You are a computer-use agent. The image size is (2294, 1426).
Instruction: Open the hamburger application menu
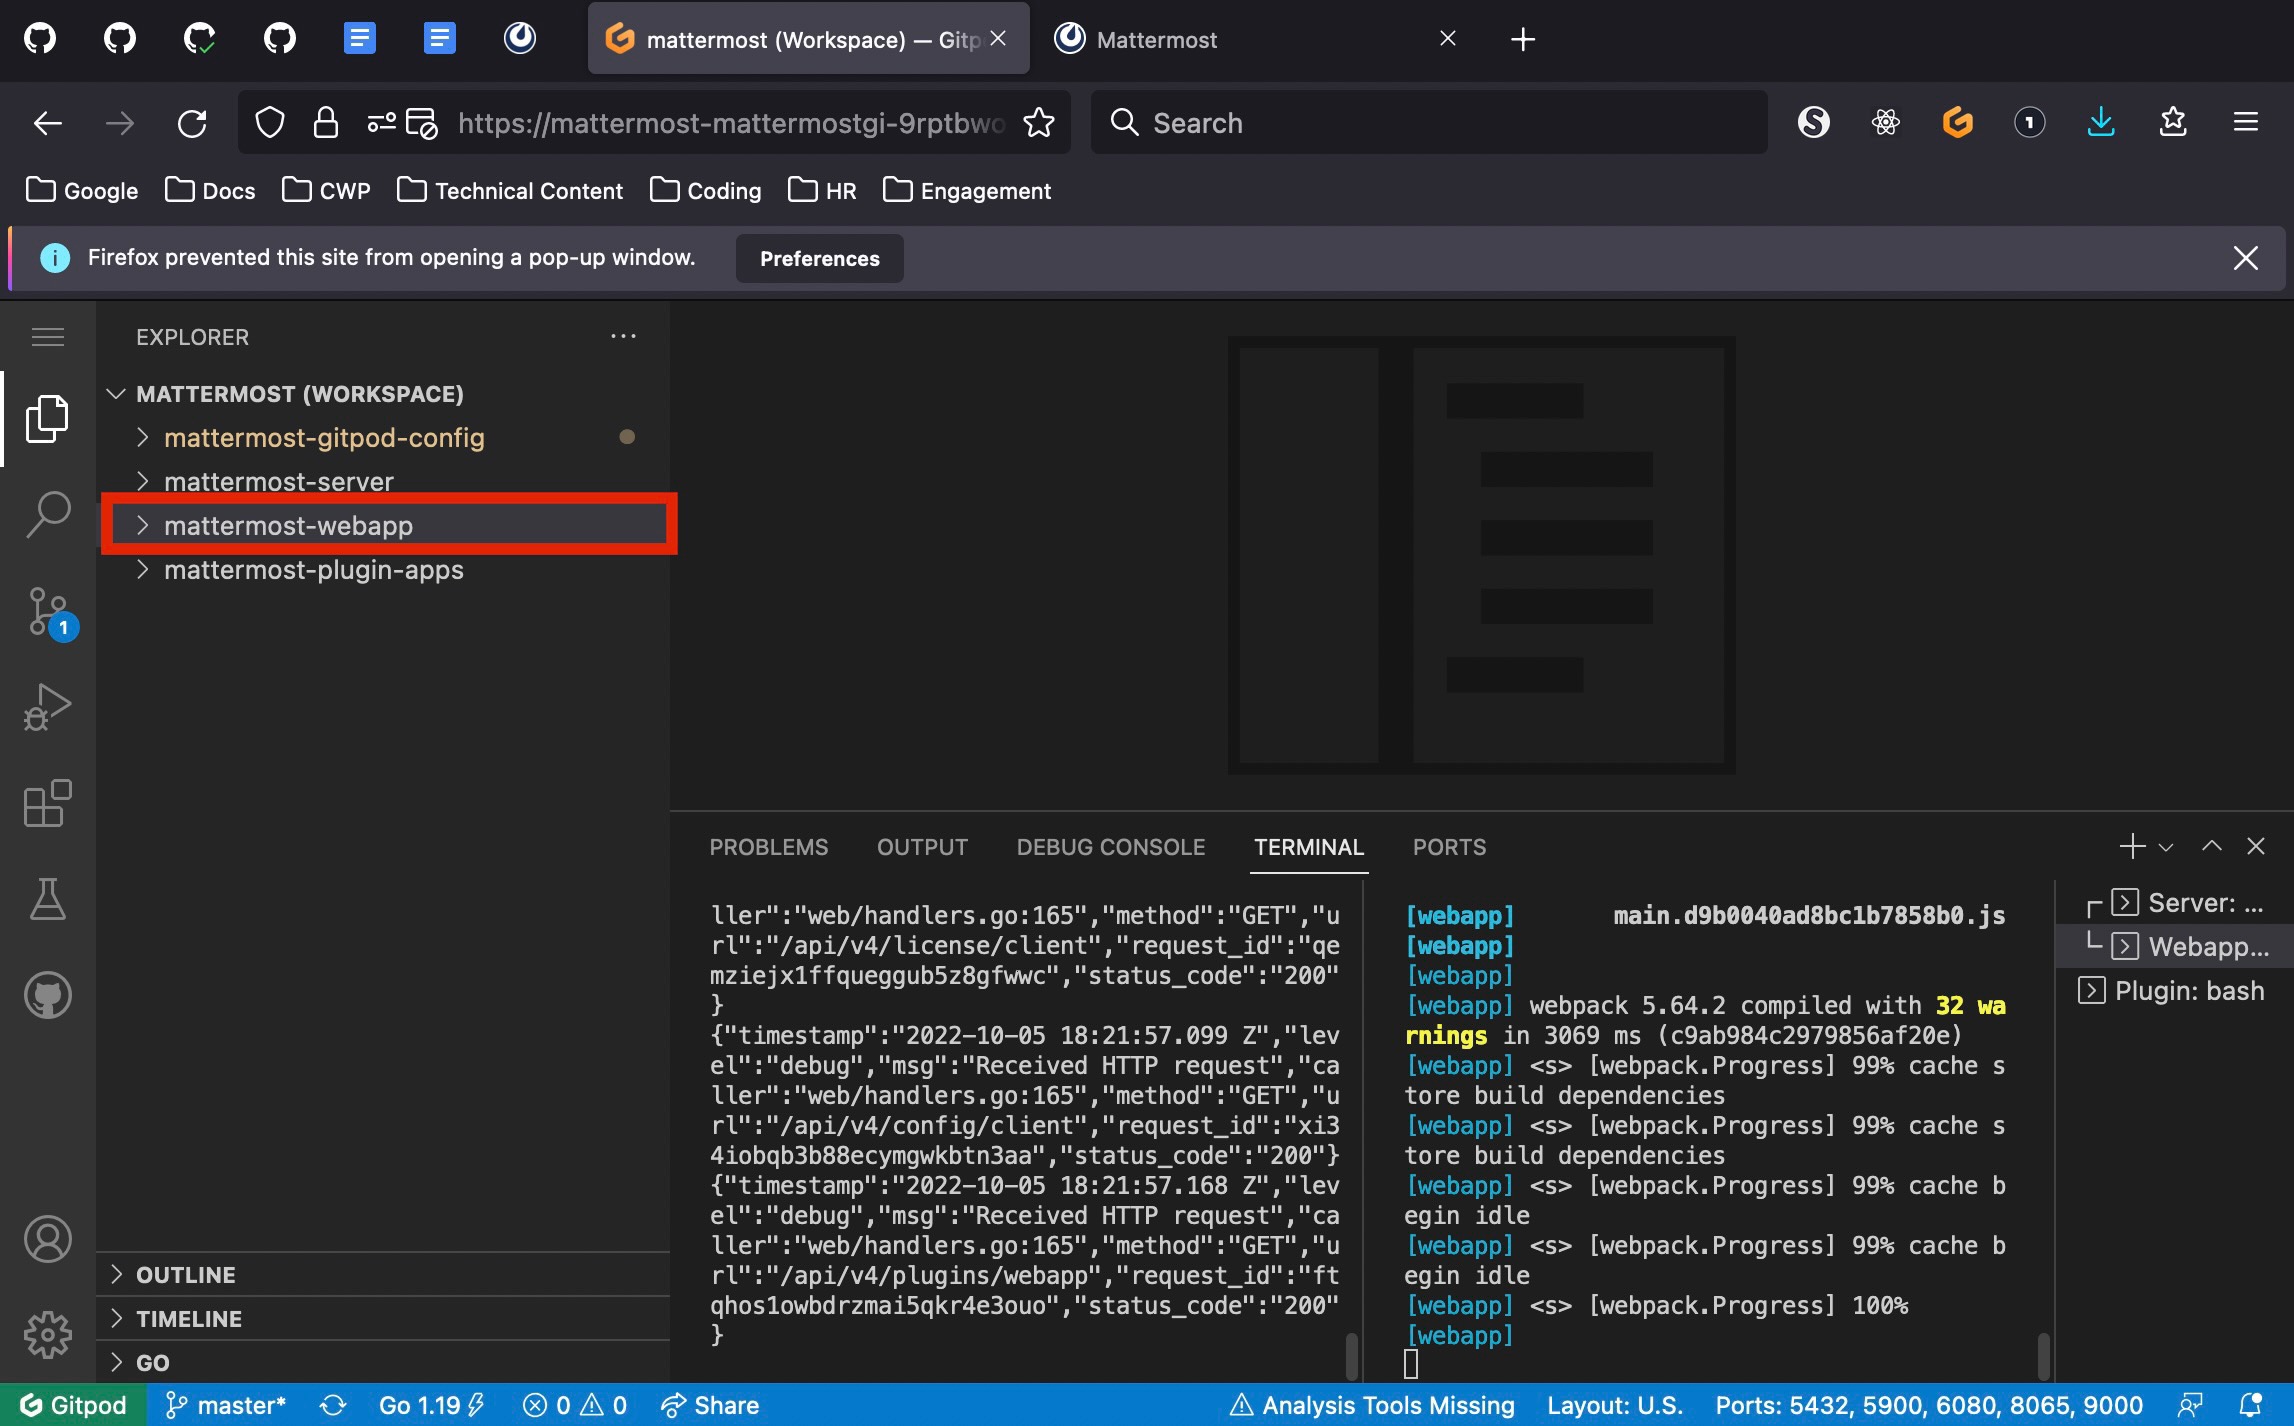47,337
